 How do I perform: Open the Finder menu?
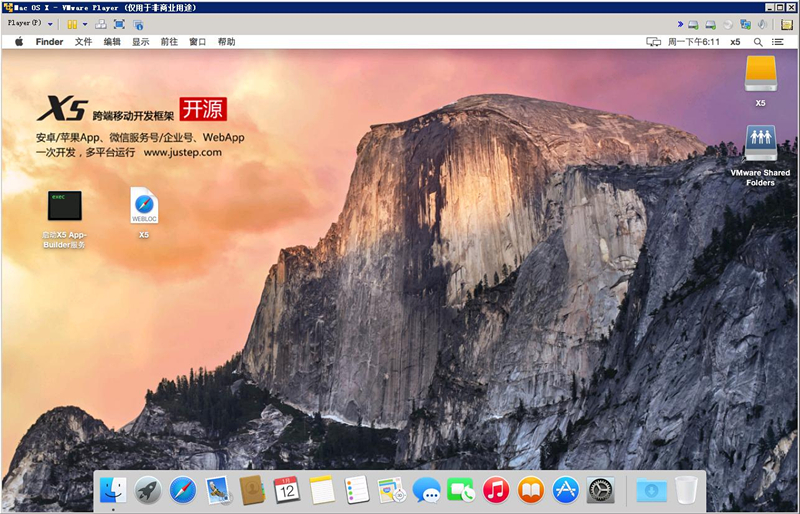pos(49,42)
